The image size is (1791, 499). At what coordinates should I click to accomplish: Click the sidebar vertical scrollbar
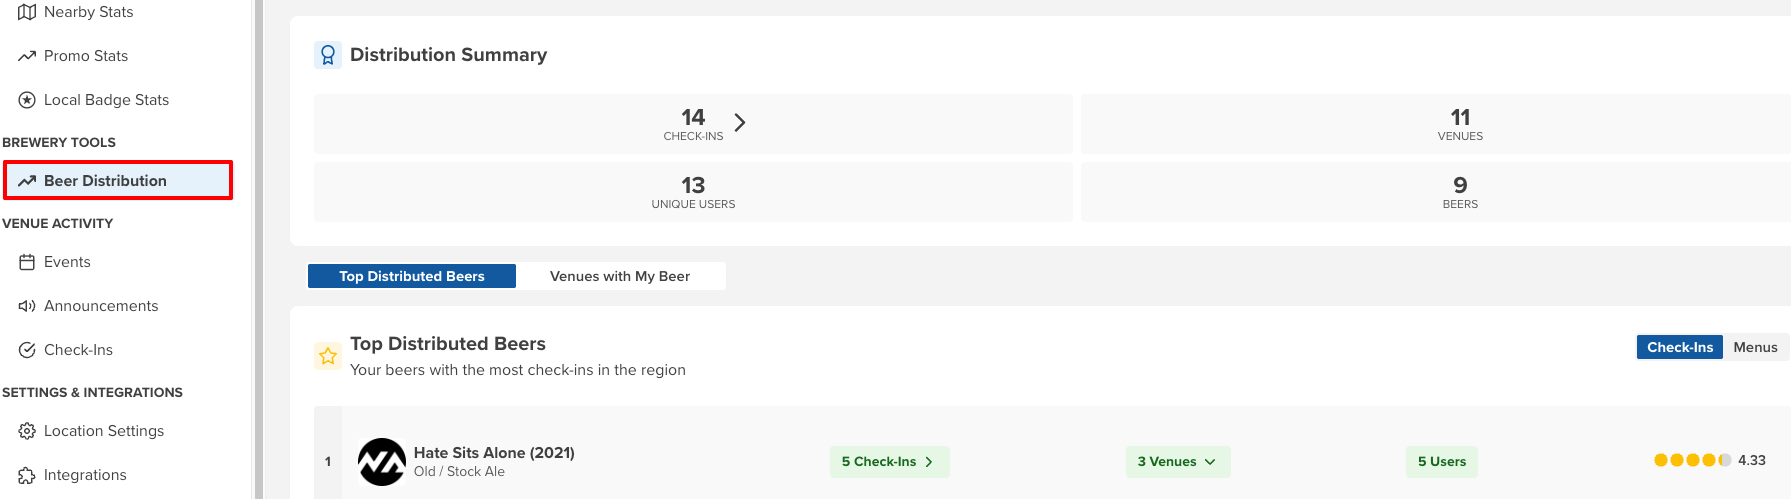258,250
